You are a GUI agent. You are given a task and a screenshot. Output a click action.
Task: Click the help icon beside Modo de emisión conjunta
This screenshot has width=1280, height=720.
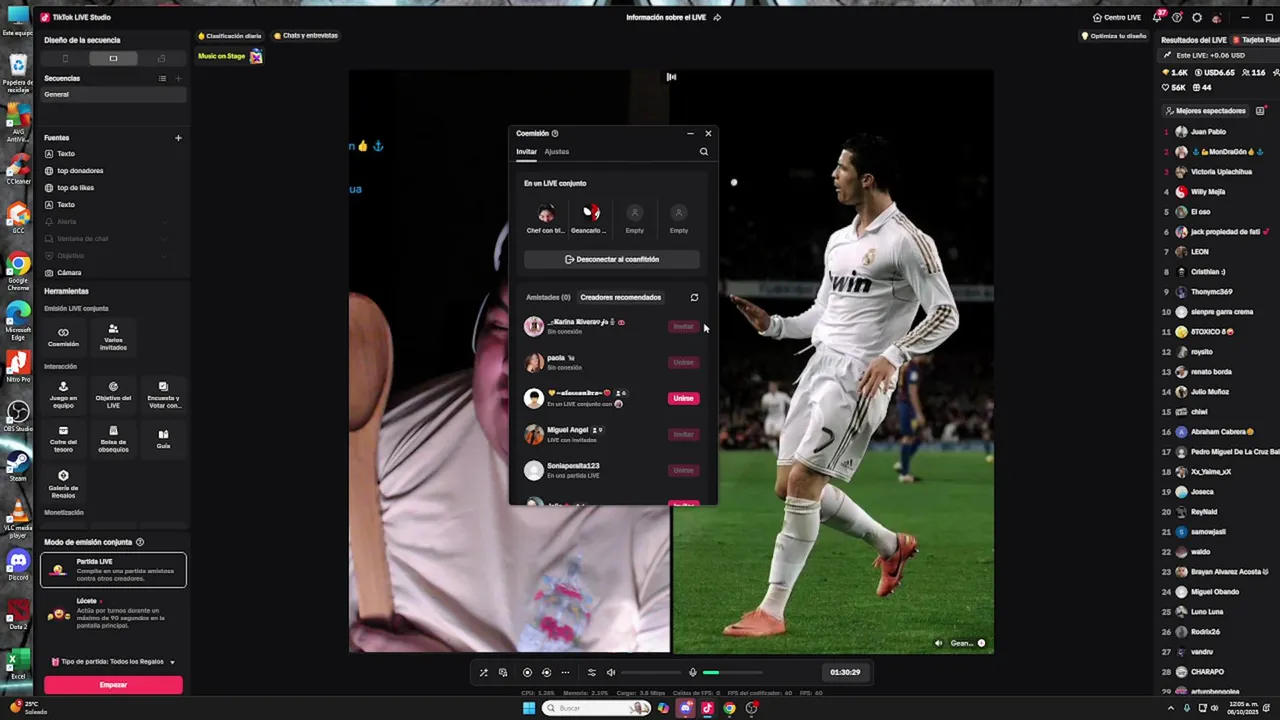pyautogui.click(x=140, y=542)
